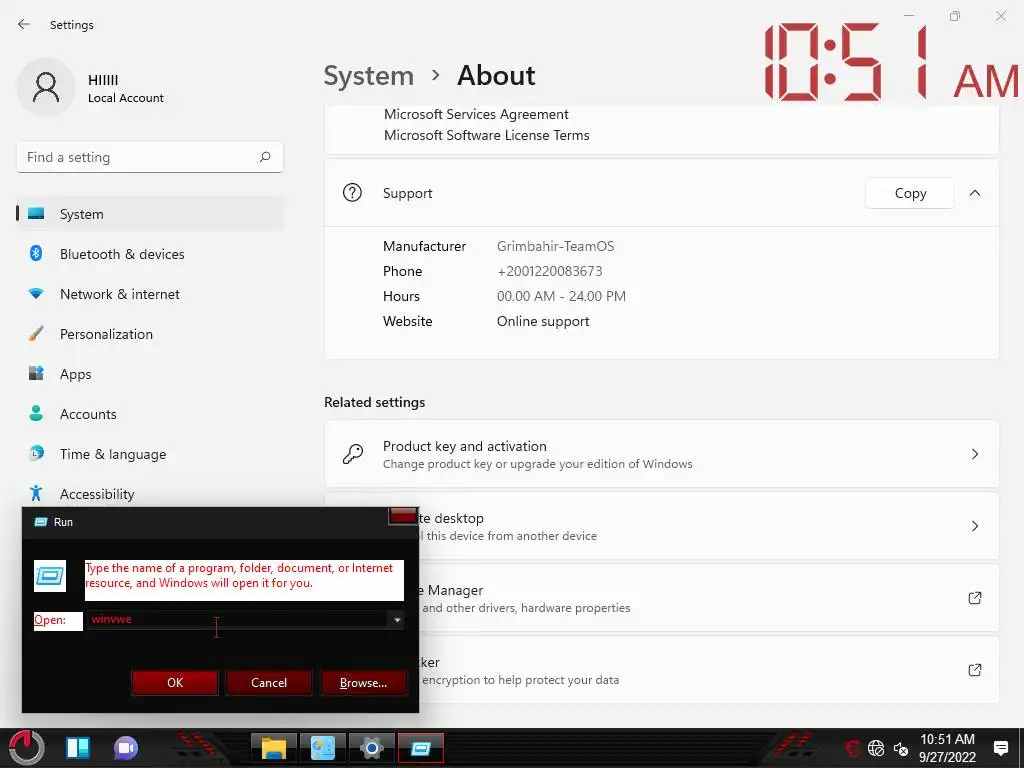Click the user profile avatar icon

tap(46, 87)
